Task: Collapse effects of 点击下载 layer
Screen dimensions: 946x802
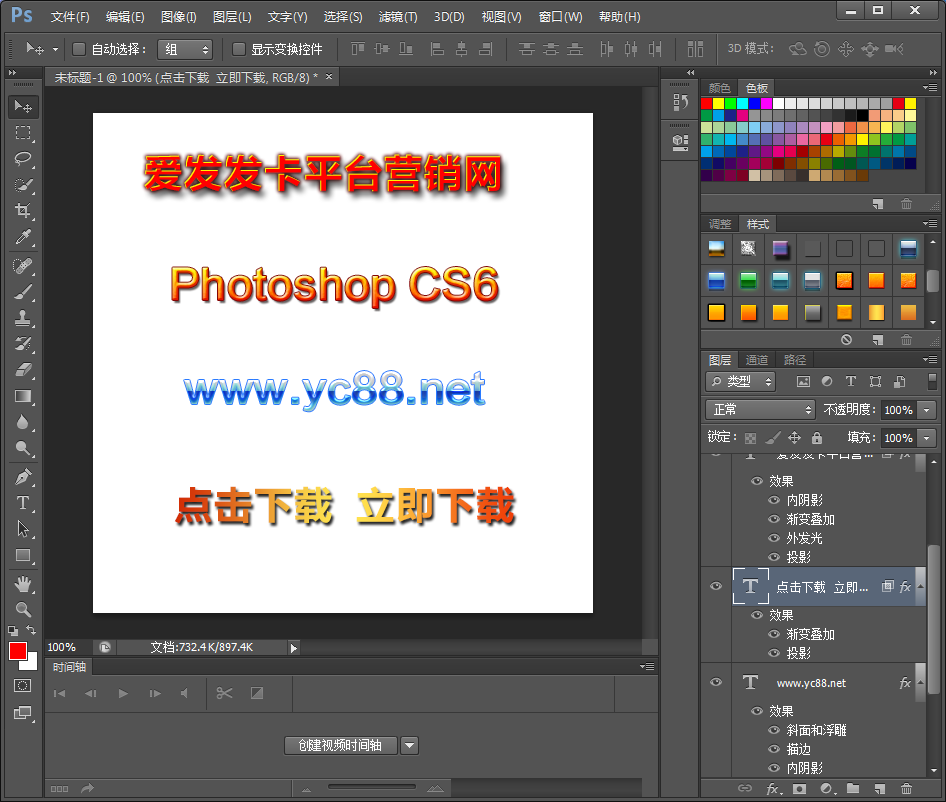Action: (x=921, y=586)
